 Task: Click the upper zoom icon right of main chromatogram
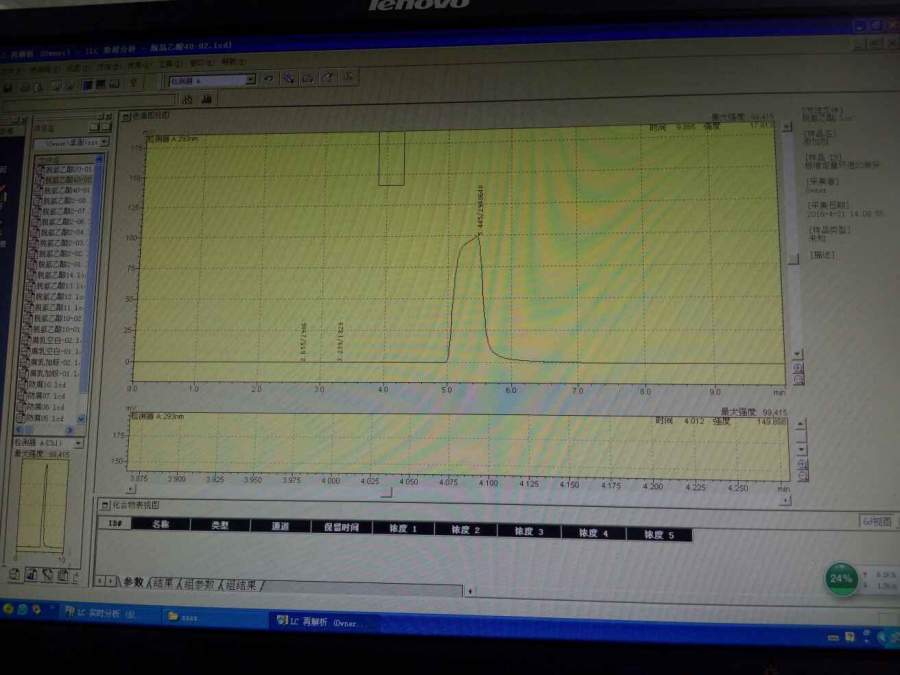click(x=798, y=368)
